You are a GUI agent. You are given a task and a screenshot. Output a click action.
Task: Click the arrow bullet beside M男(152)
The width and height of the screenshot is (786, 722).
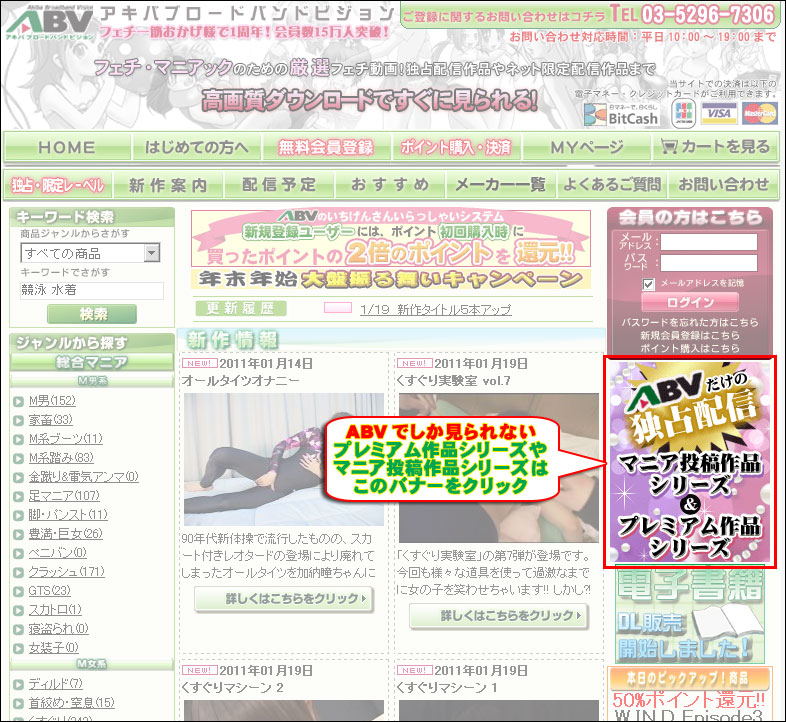click(19, 402)
